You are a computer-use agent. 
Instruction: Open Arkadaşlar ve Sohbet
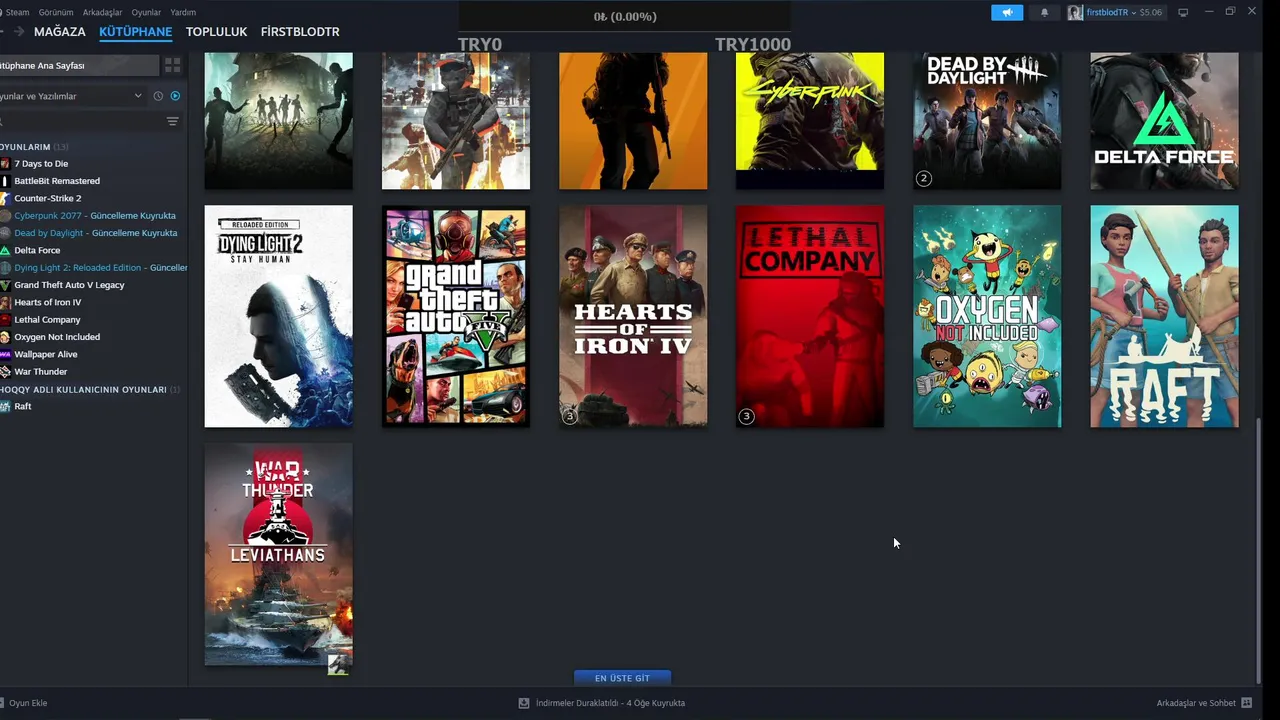[1196, 703]
